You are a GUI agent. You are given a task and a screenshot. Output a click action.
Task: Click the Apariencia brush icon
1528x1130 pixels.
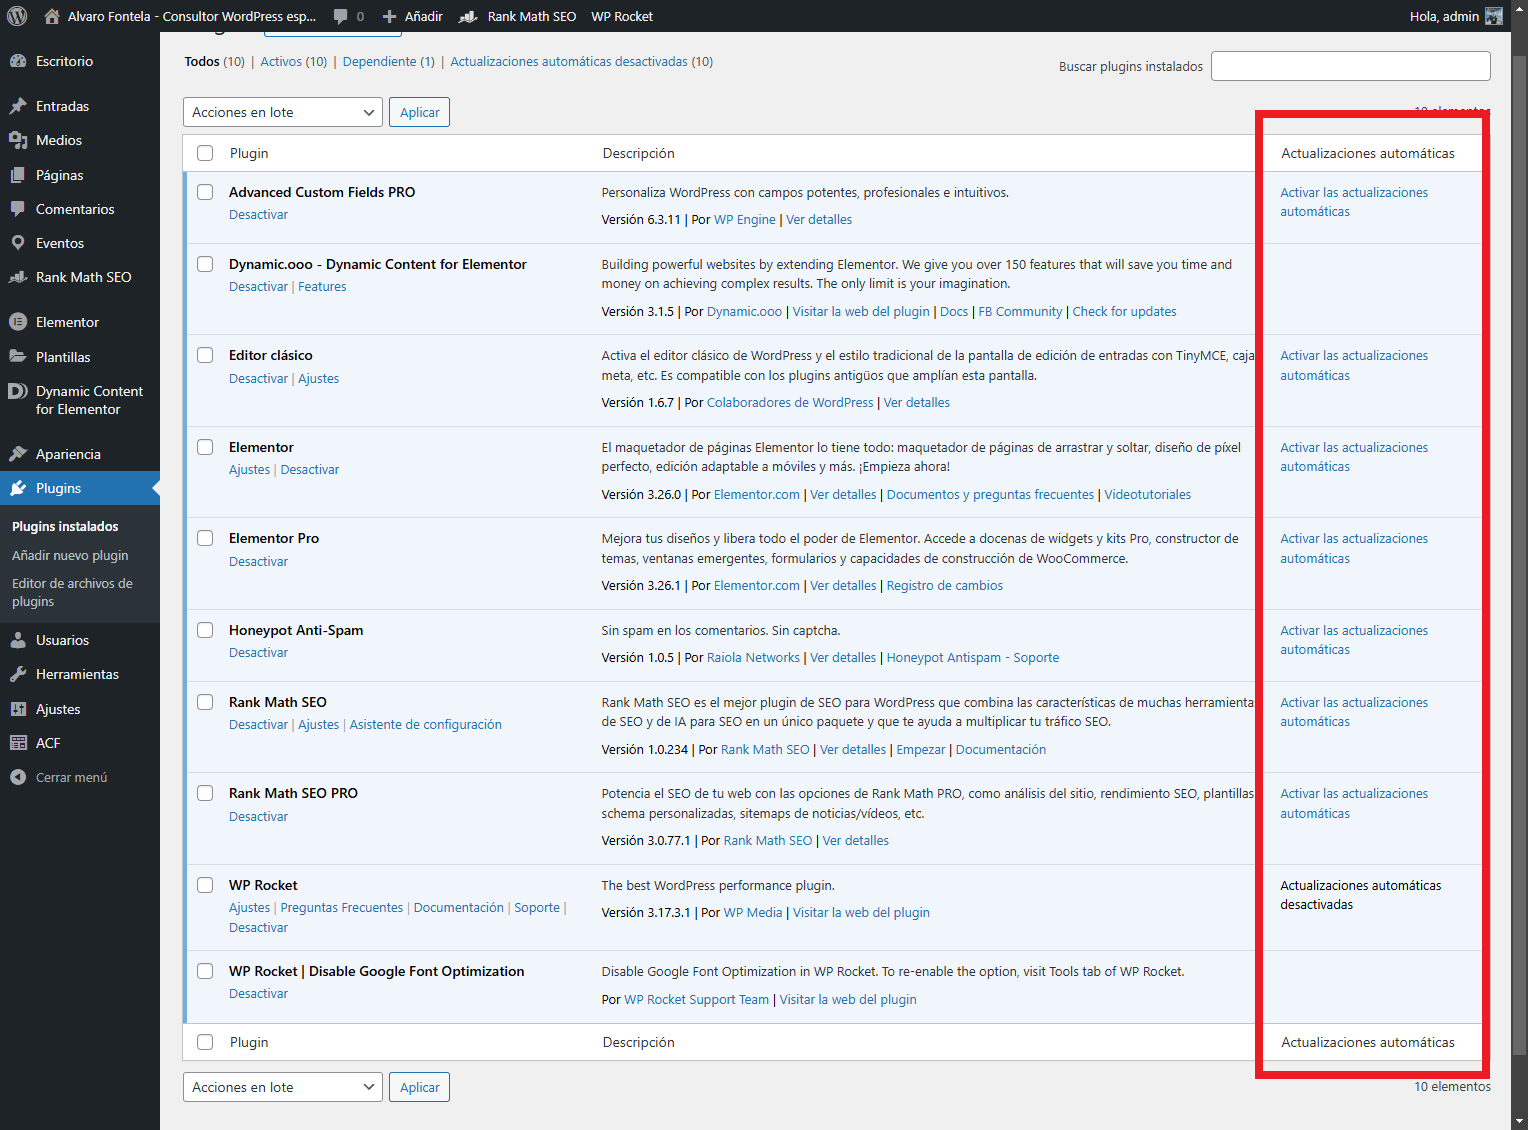click(x=18, y=454)
